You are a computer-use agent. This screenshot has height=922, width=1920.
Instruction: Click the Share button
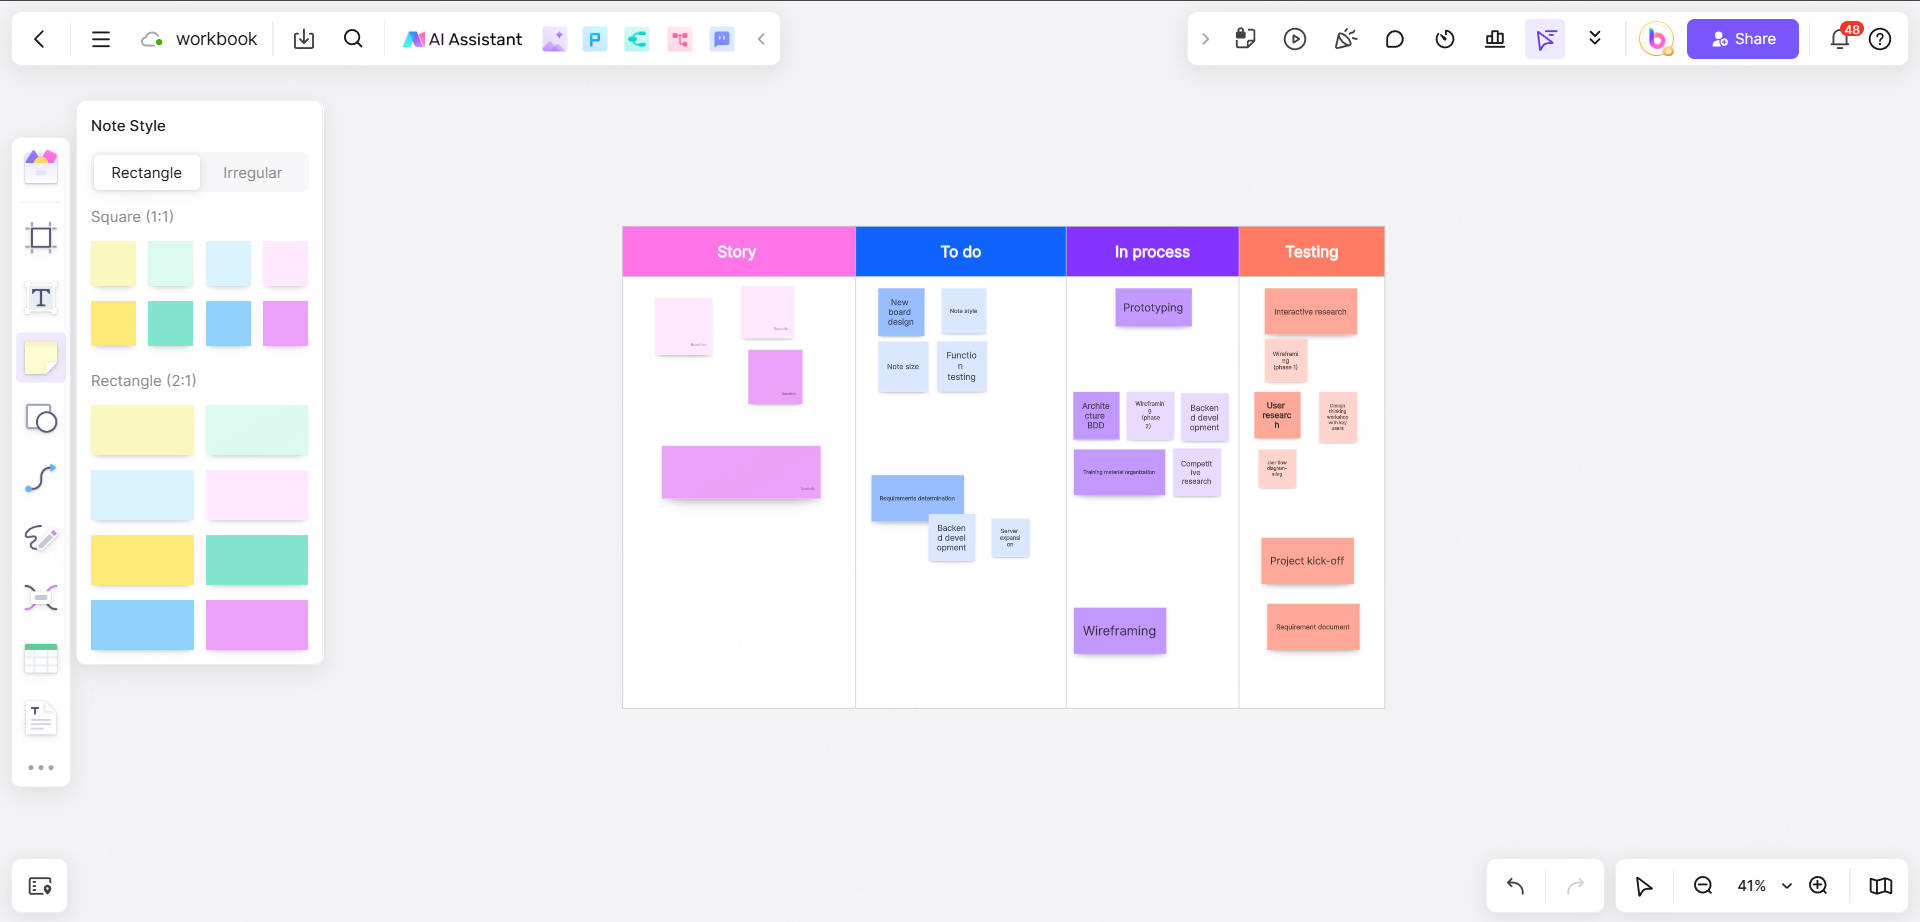[1742, 38]
